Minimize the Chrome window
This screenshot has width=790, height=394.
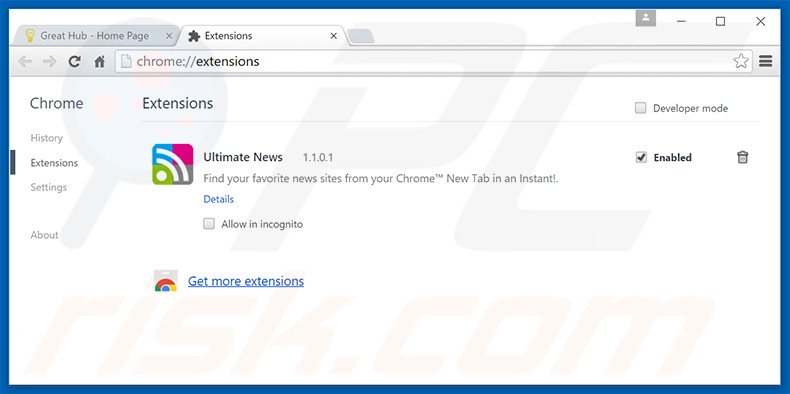682,21
